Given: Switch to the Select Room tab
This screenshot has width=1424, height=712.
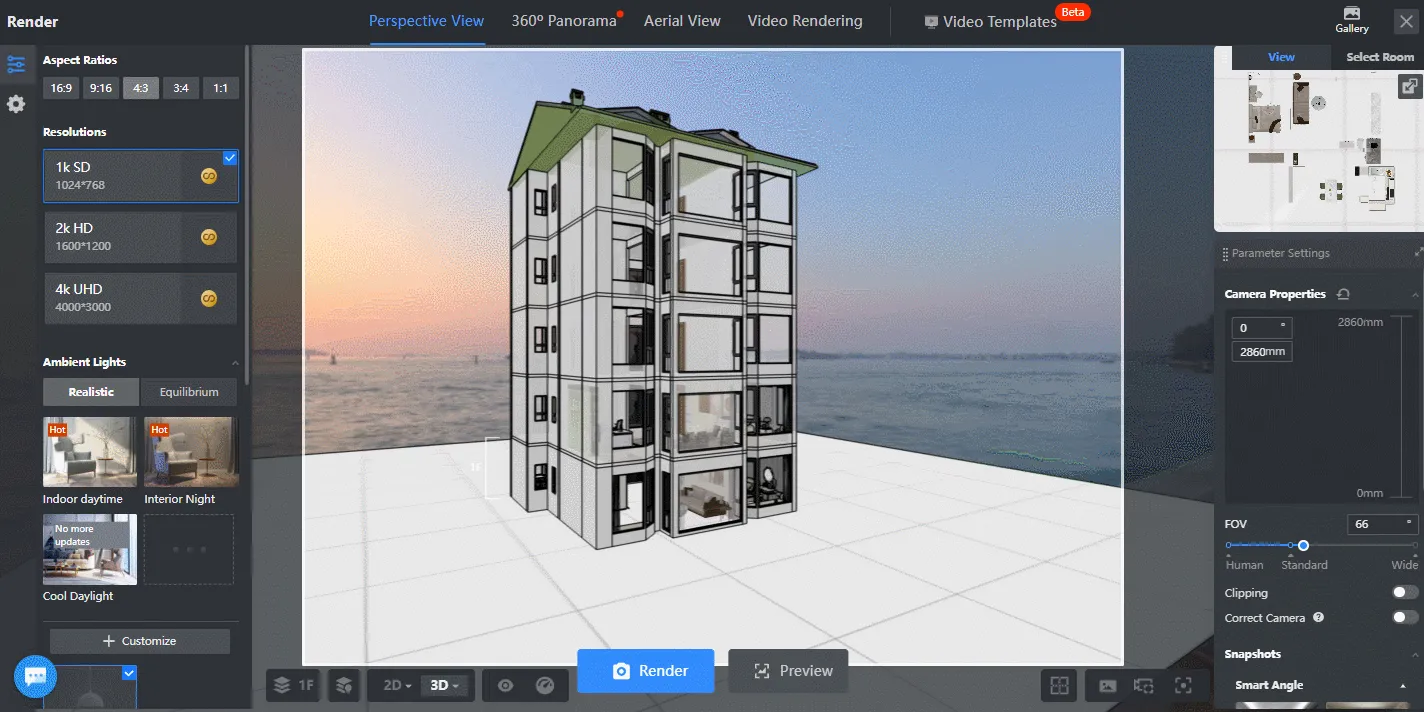Looking at the screenshot, I should click(x=1379, y=57).
